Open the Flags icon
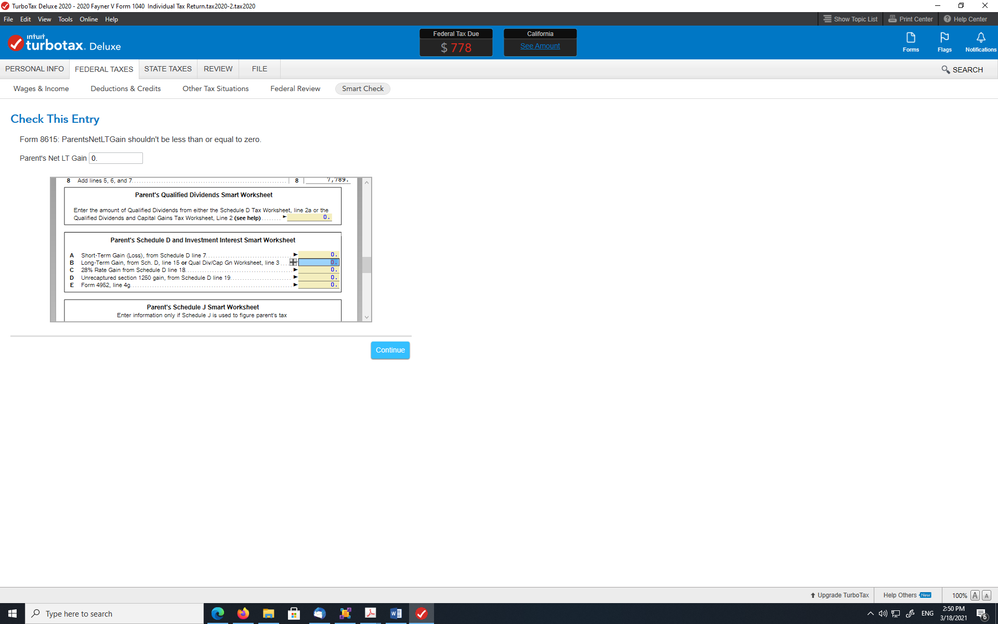Screen dimensions: 998x624 pos(944,40)
